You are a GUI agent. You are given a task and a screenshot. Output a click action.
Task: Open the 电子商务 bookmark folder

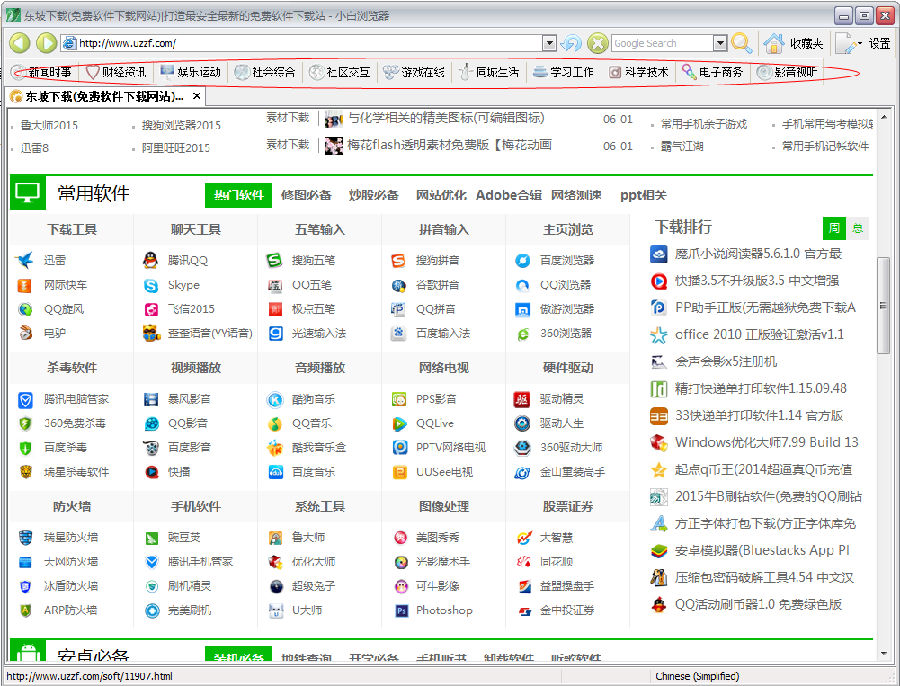[x=713, y=72]
